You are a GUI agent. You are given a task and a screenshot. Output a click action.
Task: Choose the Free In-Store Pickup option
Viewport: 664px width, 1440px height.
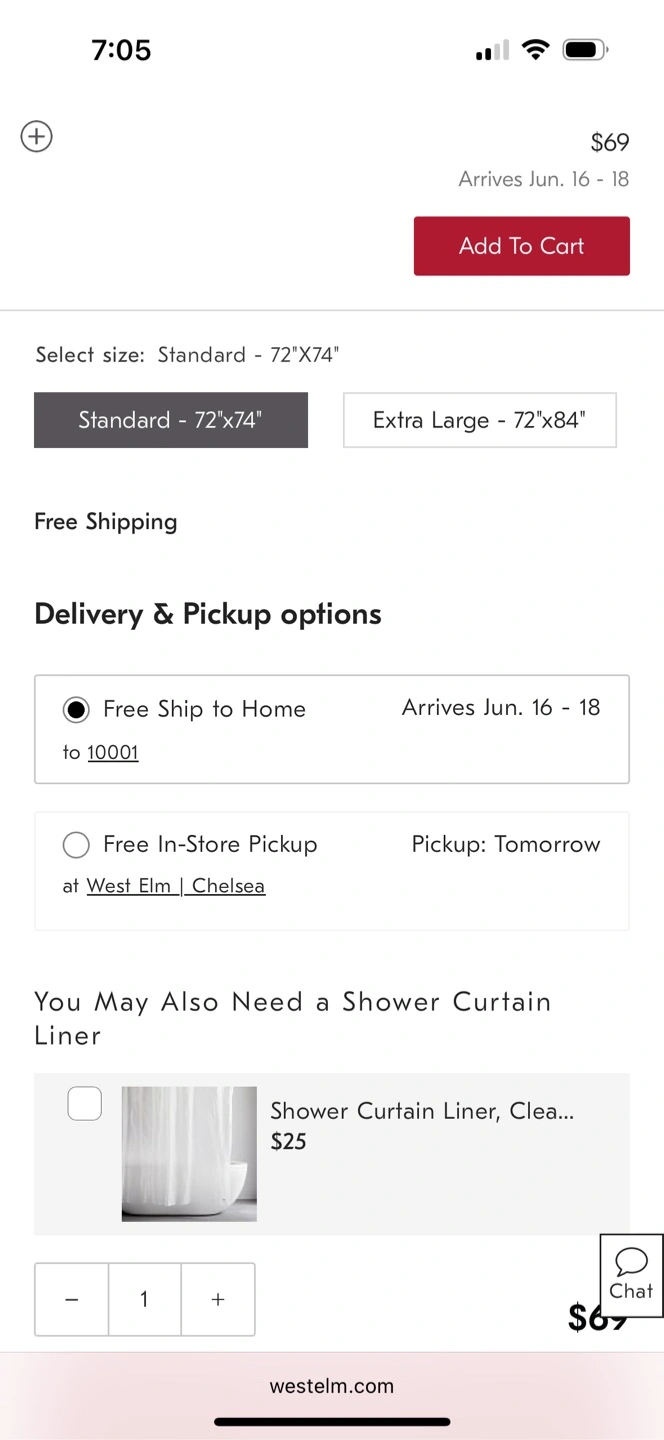pyautogui.click(x=76, y=845)
